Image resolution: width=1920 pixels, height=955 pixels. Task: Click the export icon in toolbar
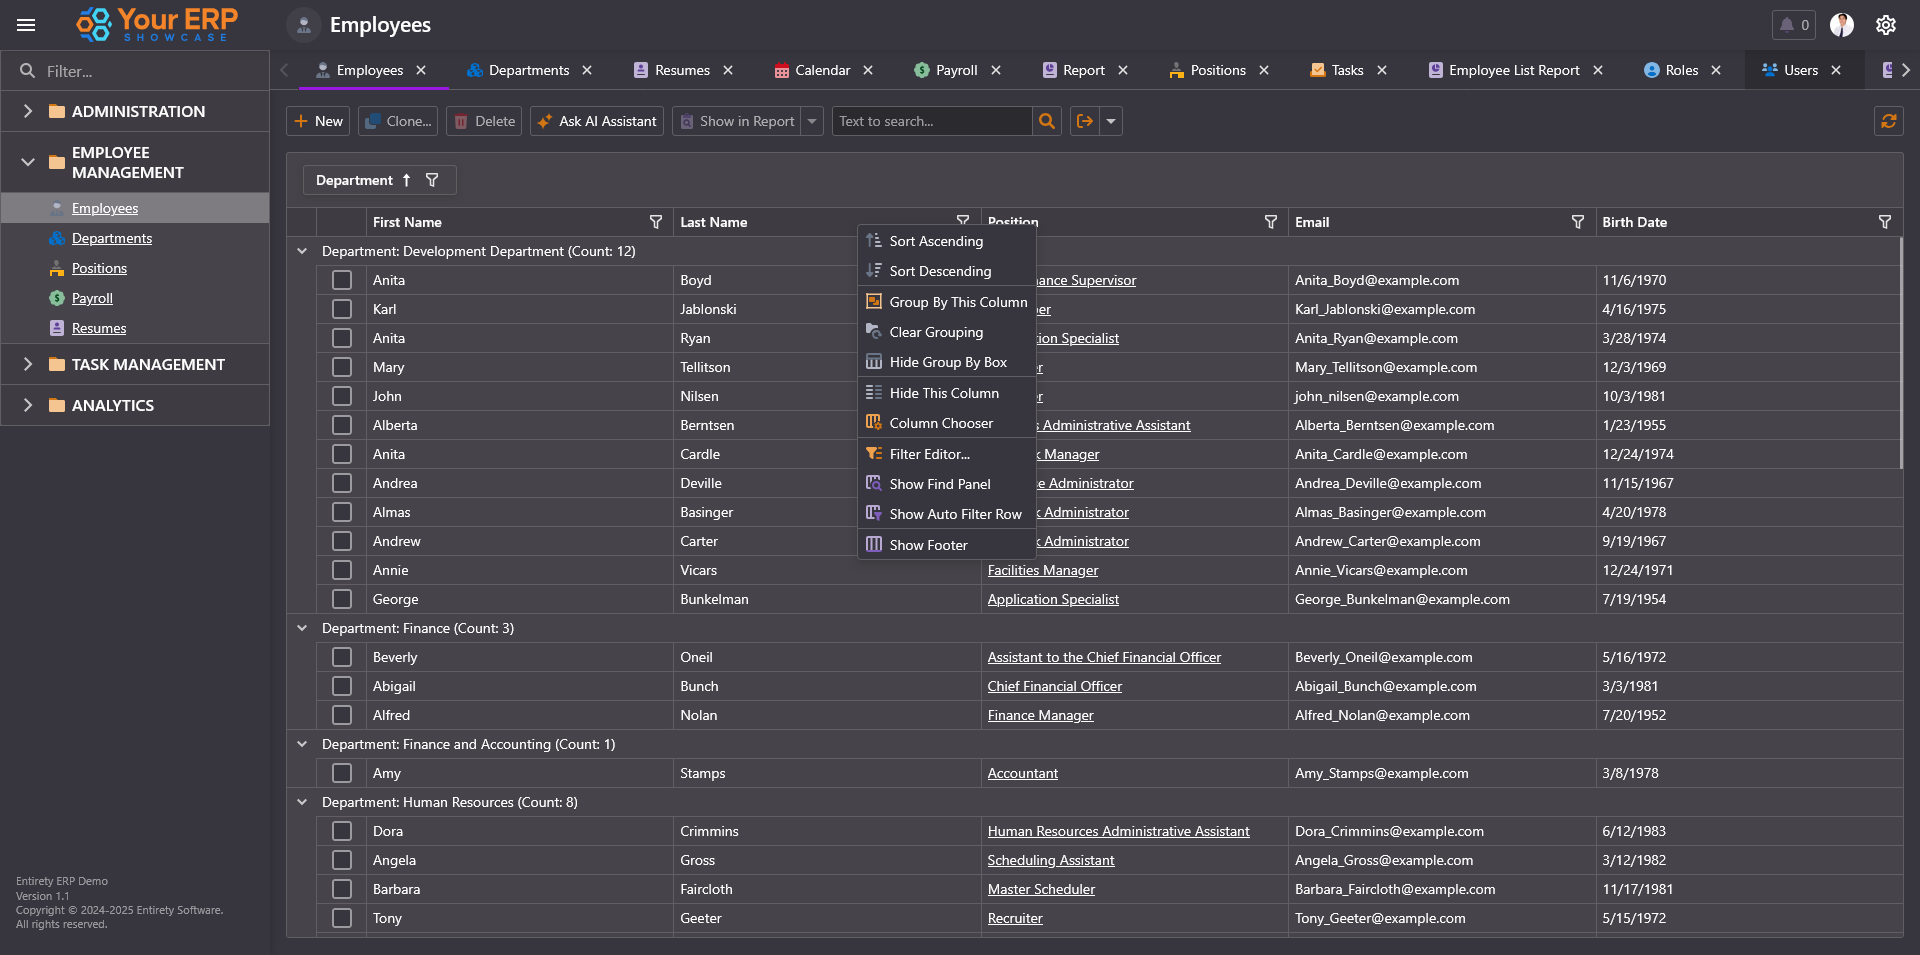click(1084, 121)
